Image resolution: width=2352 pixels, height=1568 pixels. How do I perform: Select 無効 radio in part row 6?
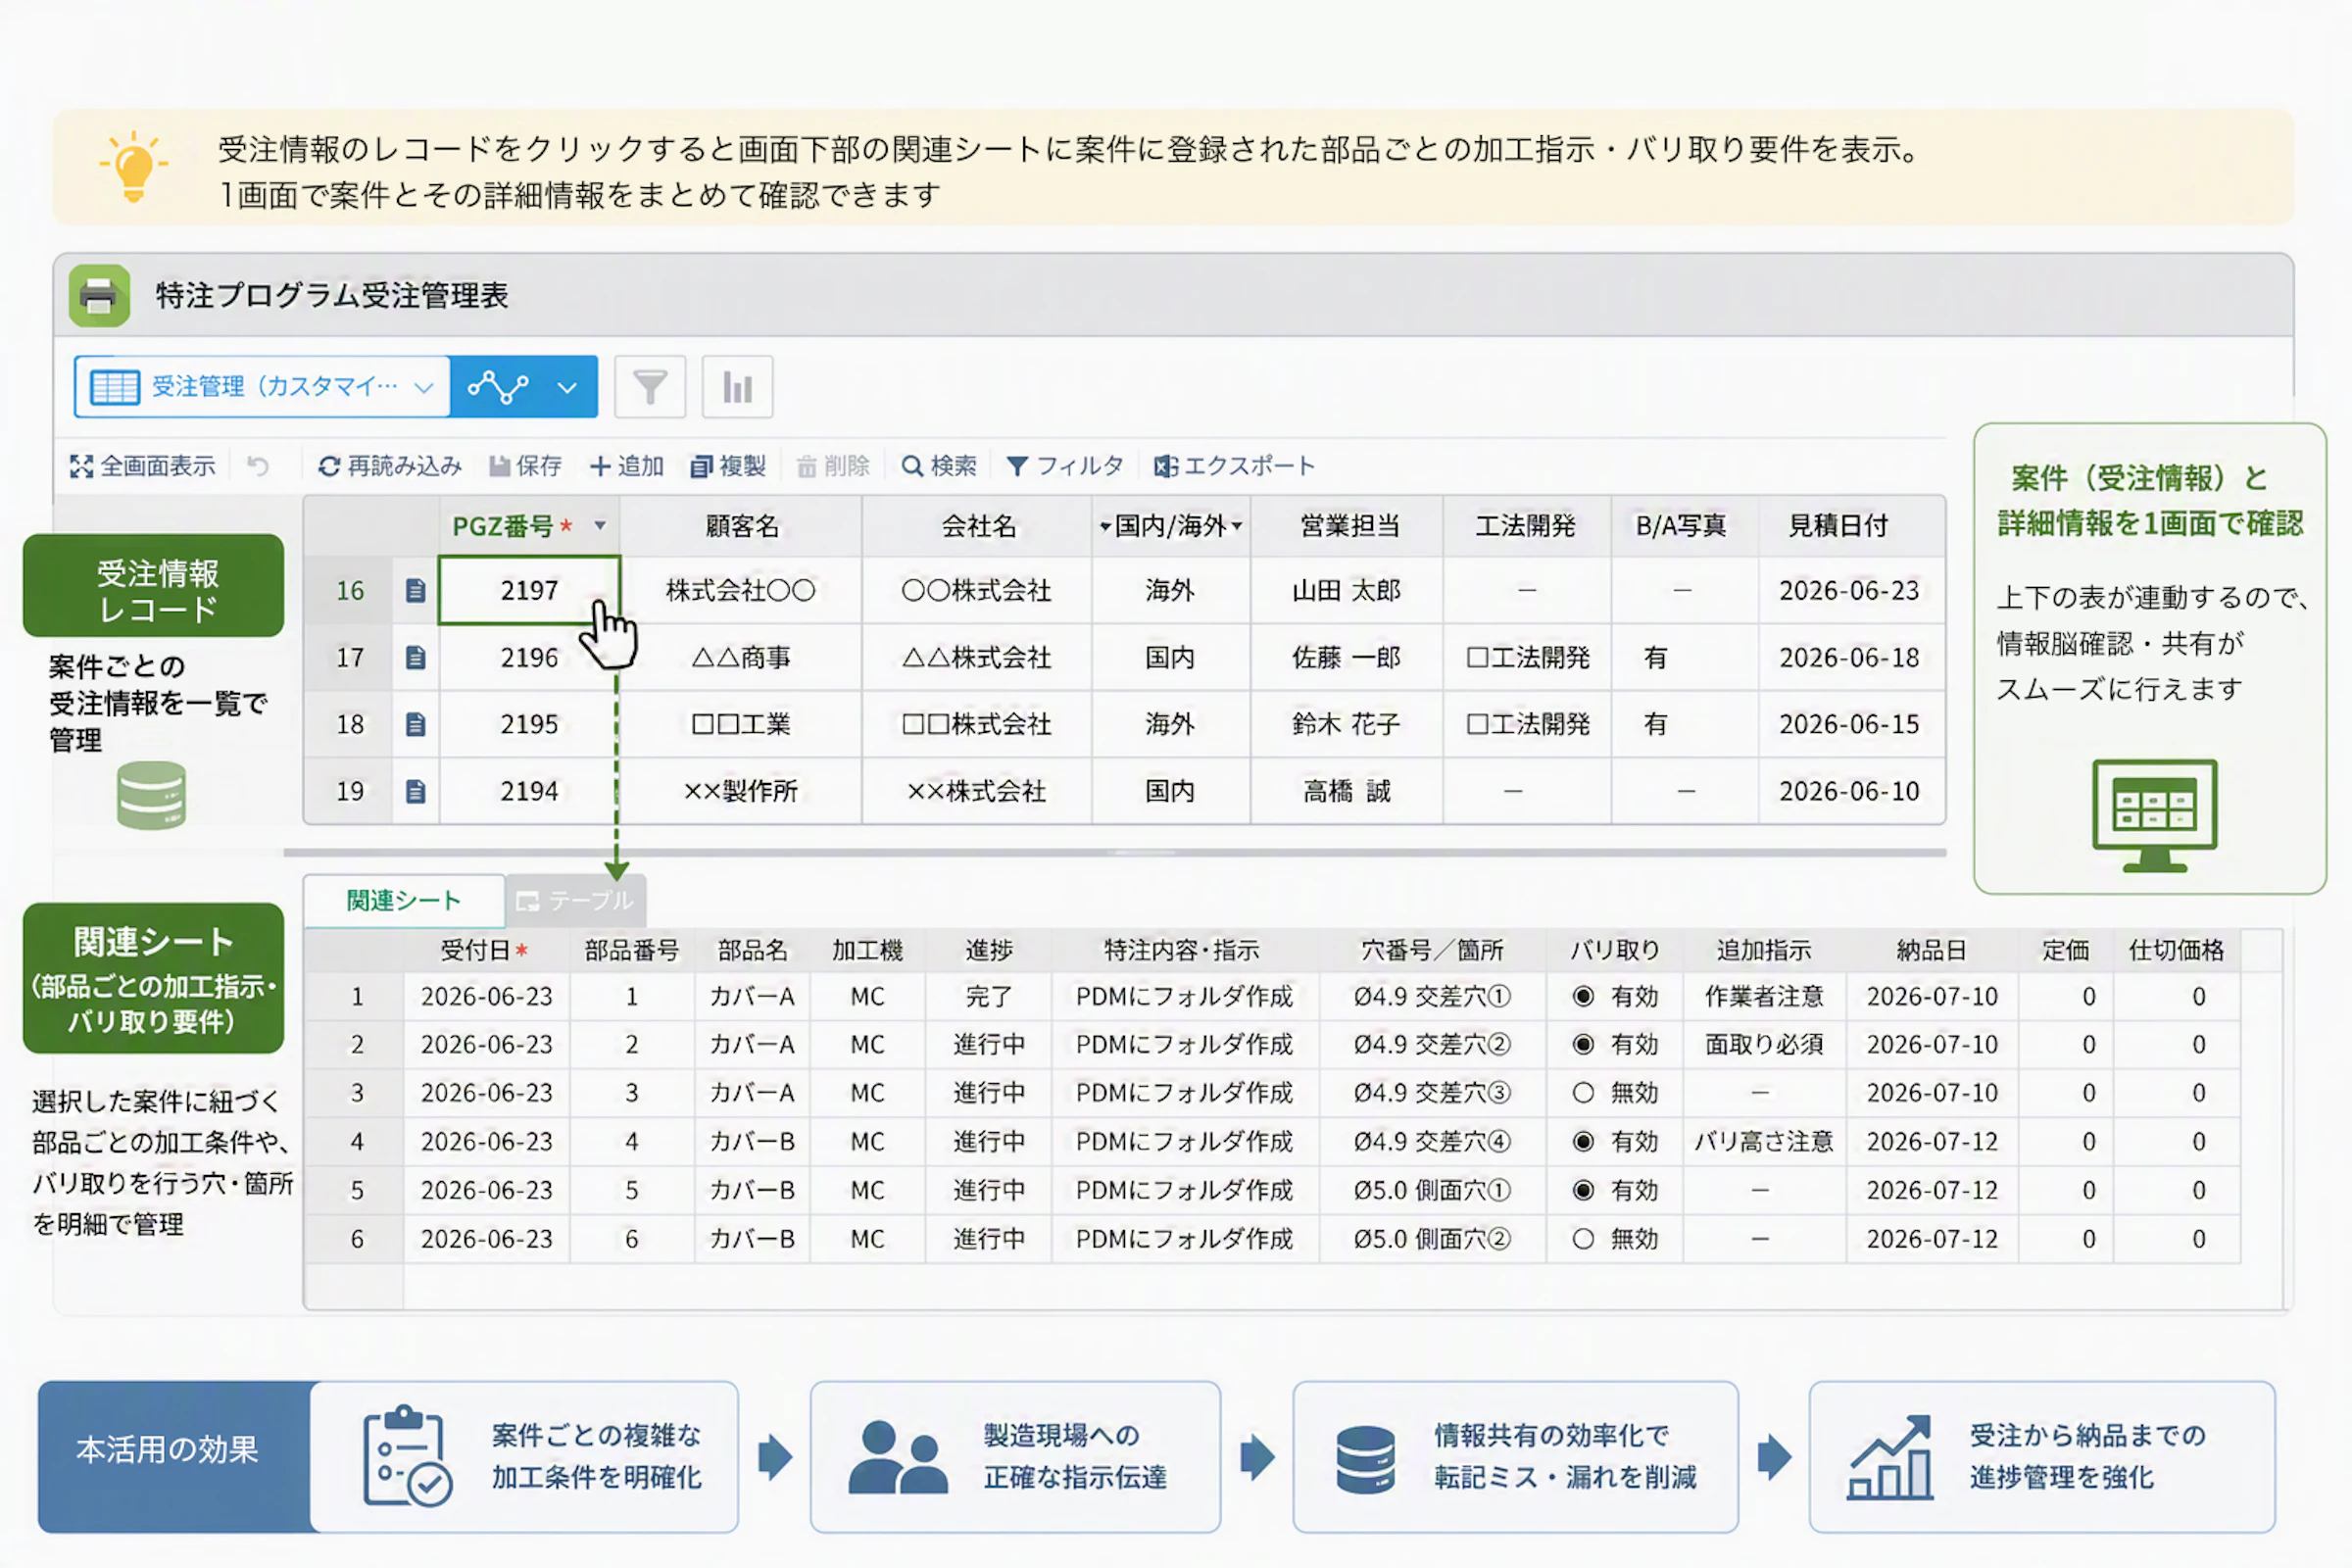pyautogui.click(x=1583, y=1240)
